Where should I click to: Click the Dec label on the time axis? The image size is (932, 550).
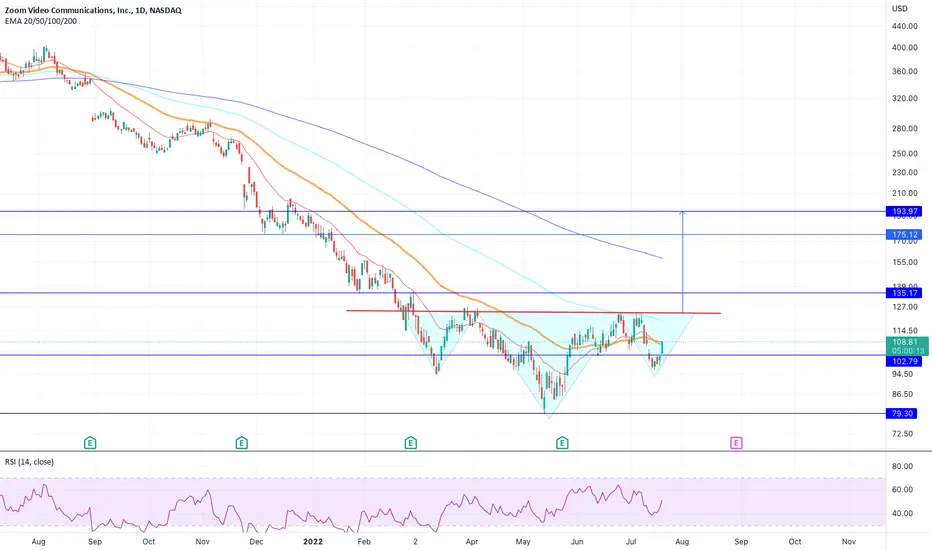(256, 542)
